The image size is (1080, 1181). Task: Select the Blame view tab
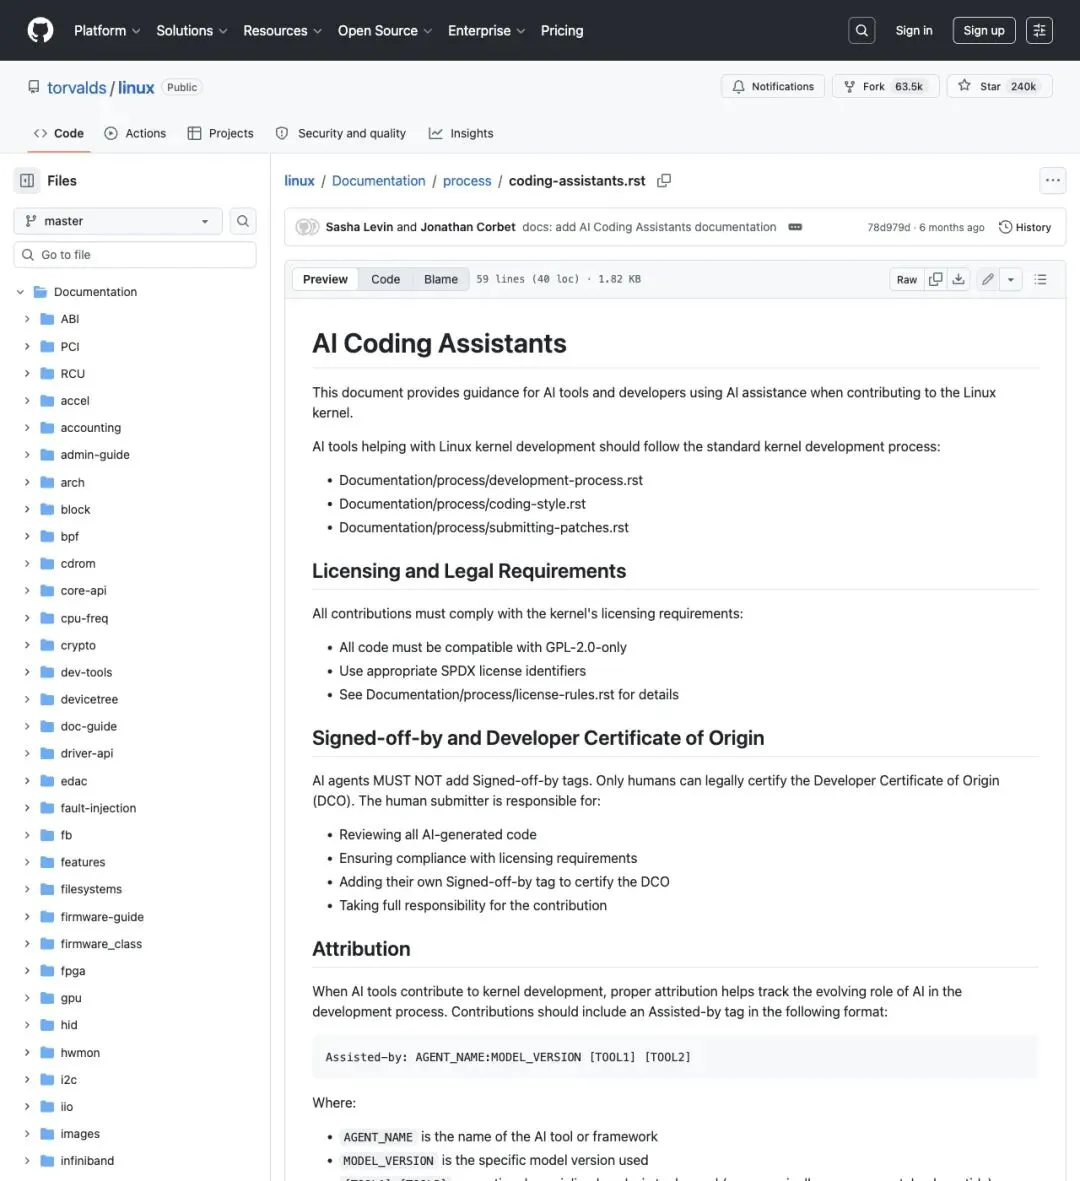pos(441,279)
